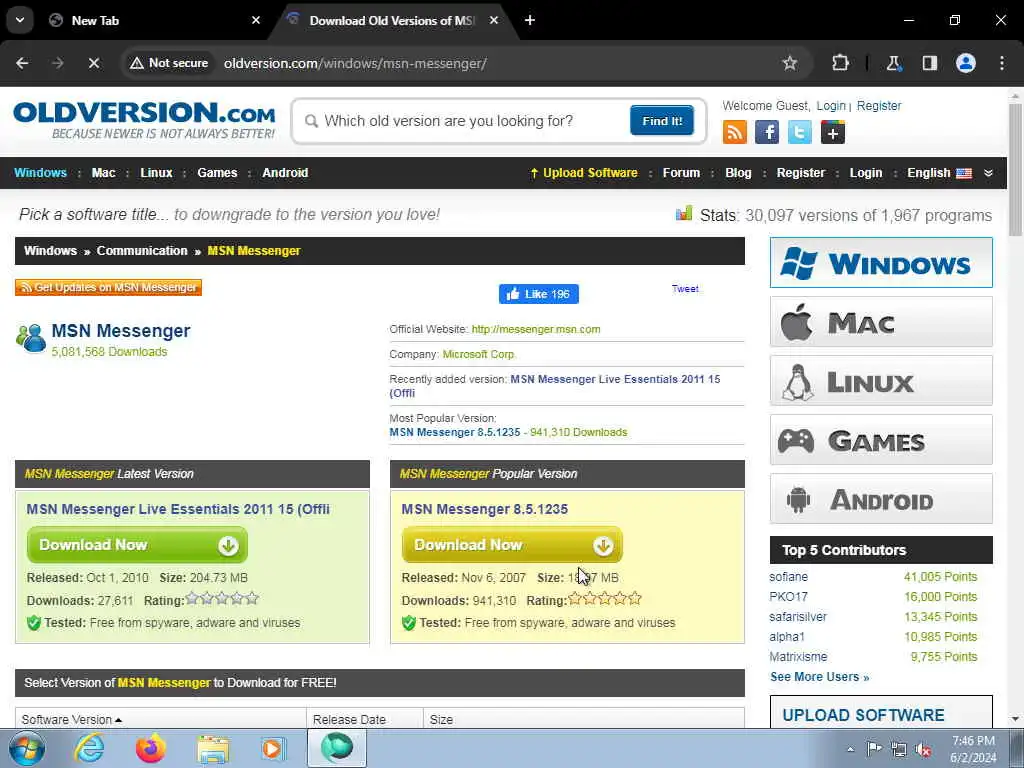Click the page vertical scrollbar thumb

coord(1015,170)
